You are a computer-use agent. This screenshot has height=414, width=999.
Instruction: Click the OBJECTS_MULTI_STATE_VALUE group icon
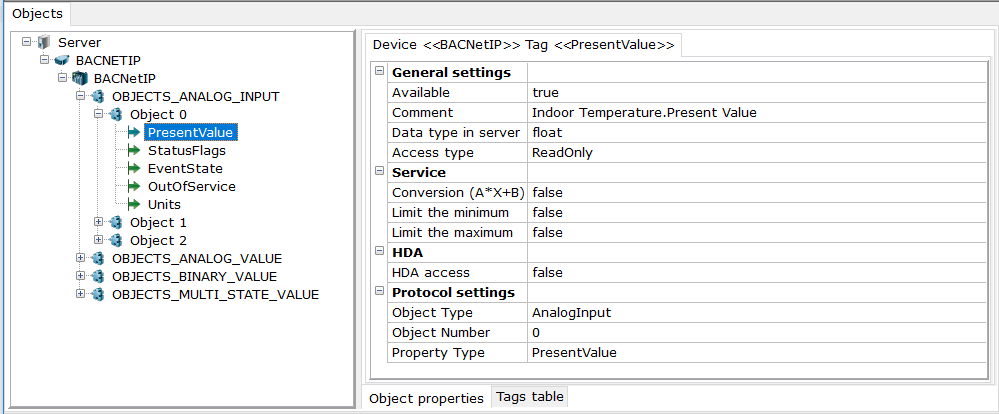(x=97, y=294)
